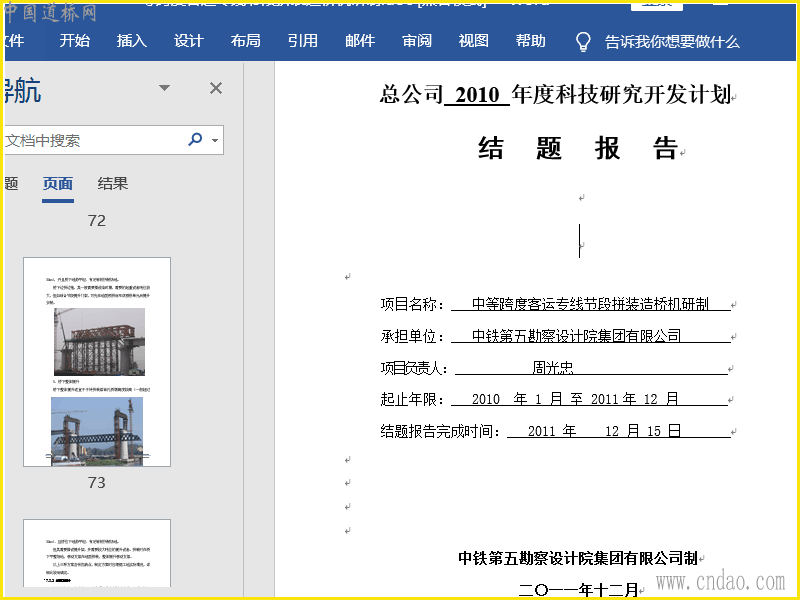800x600 pixels.
Task: Open the 插入 ribbon tab
Action: point(132,41)
